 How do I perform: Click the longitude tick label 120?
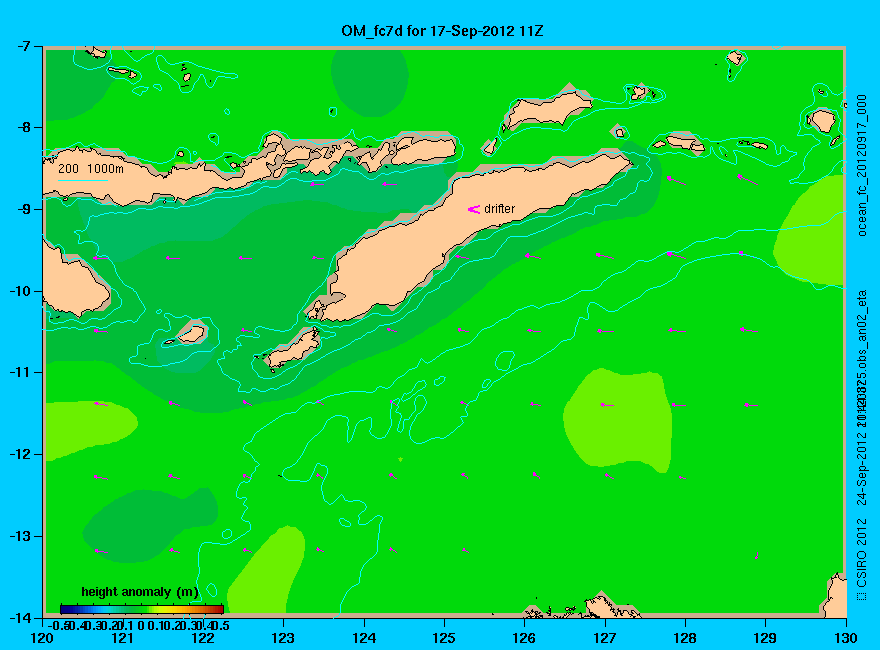43,638
